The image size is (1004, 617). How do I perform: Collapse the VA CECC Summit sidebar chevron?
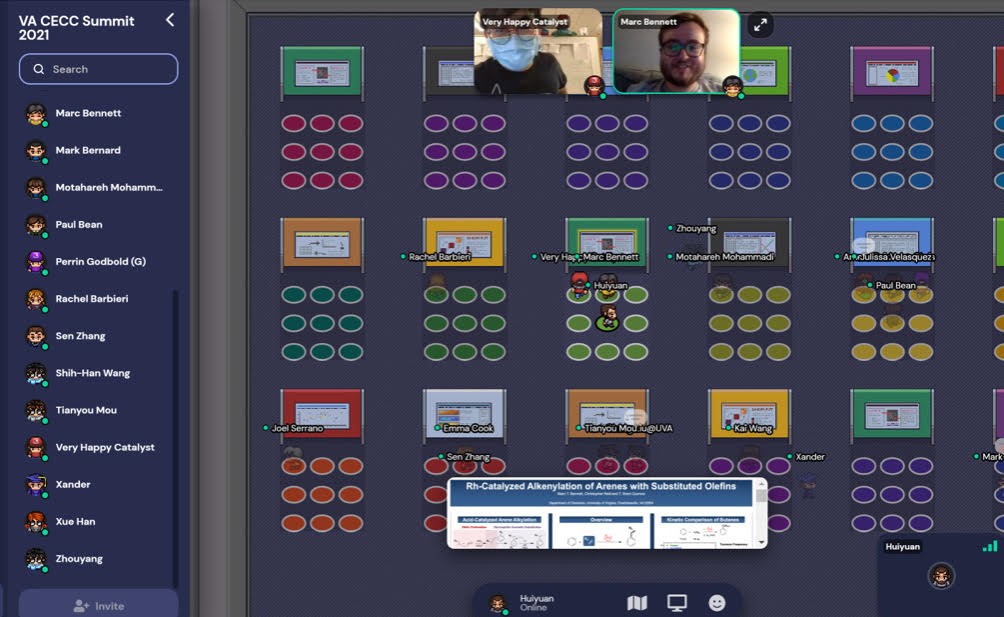(x=170, y=20)
